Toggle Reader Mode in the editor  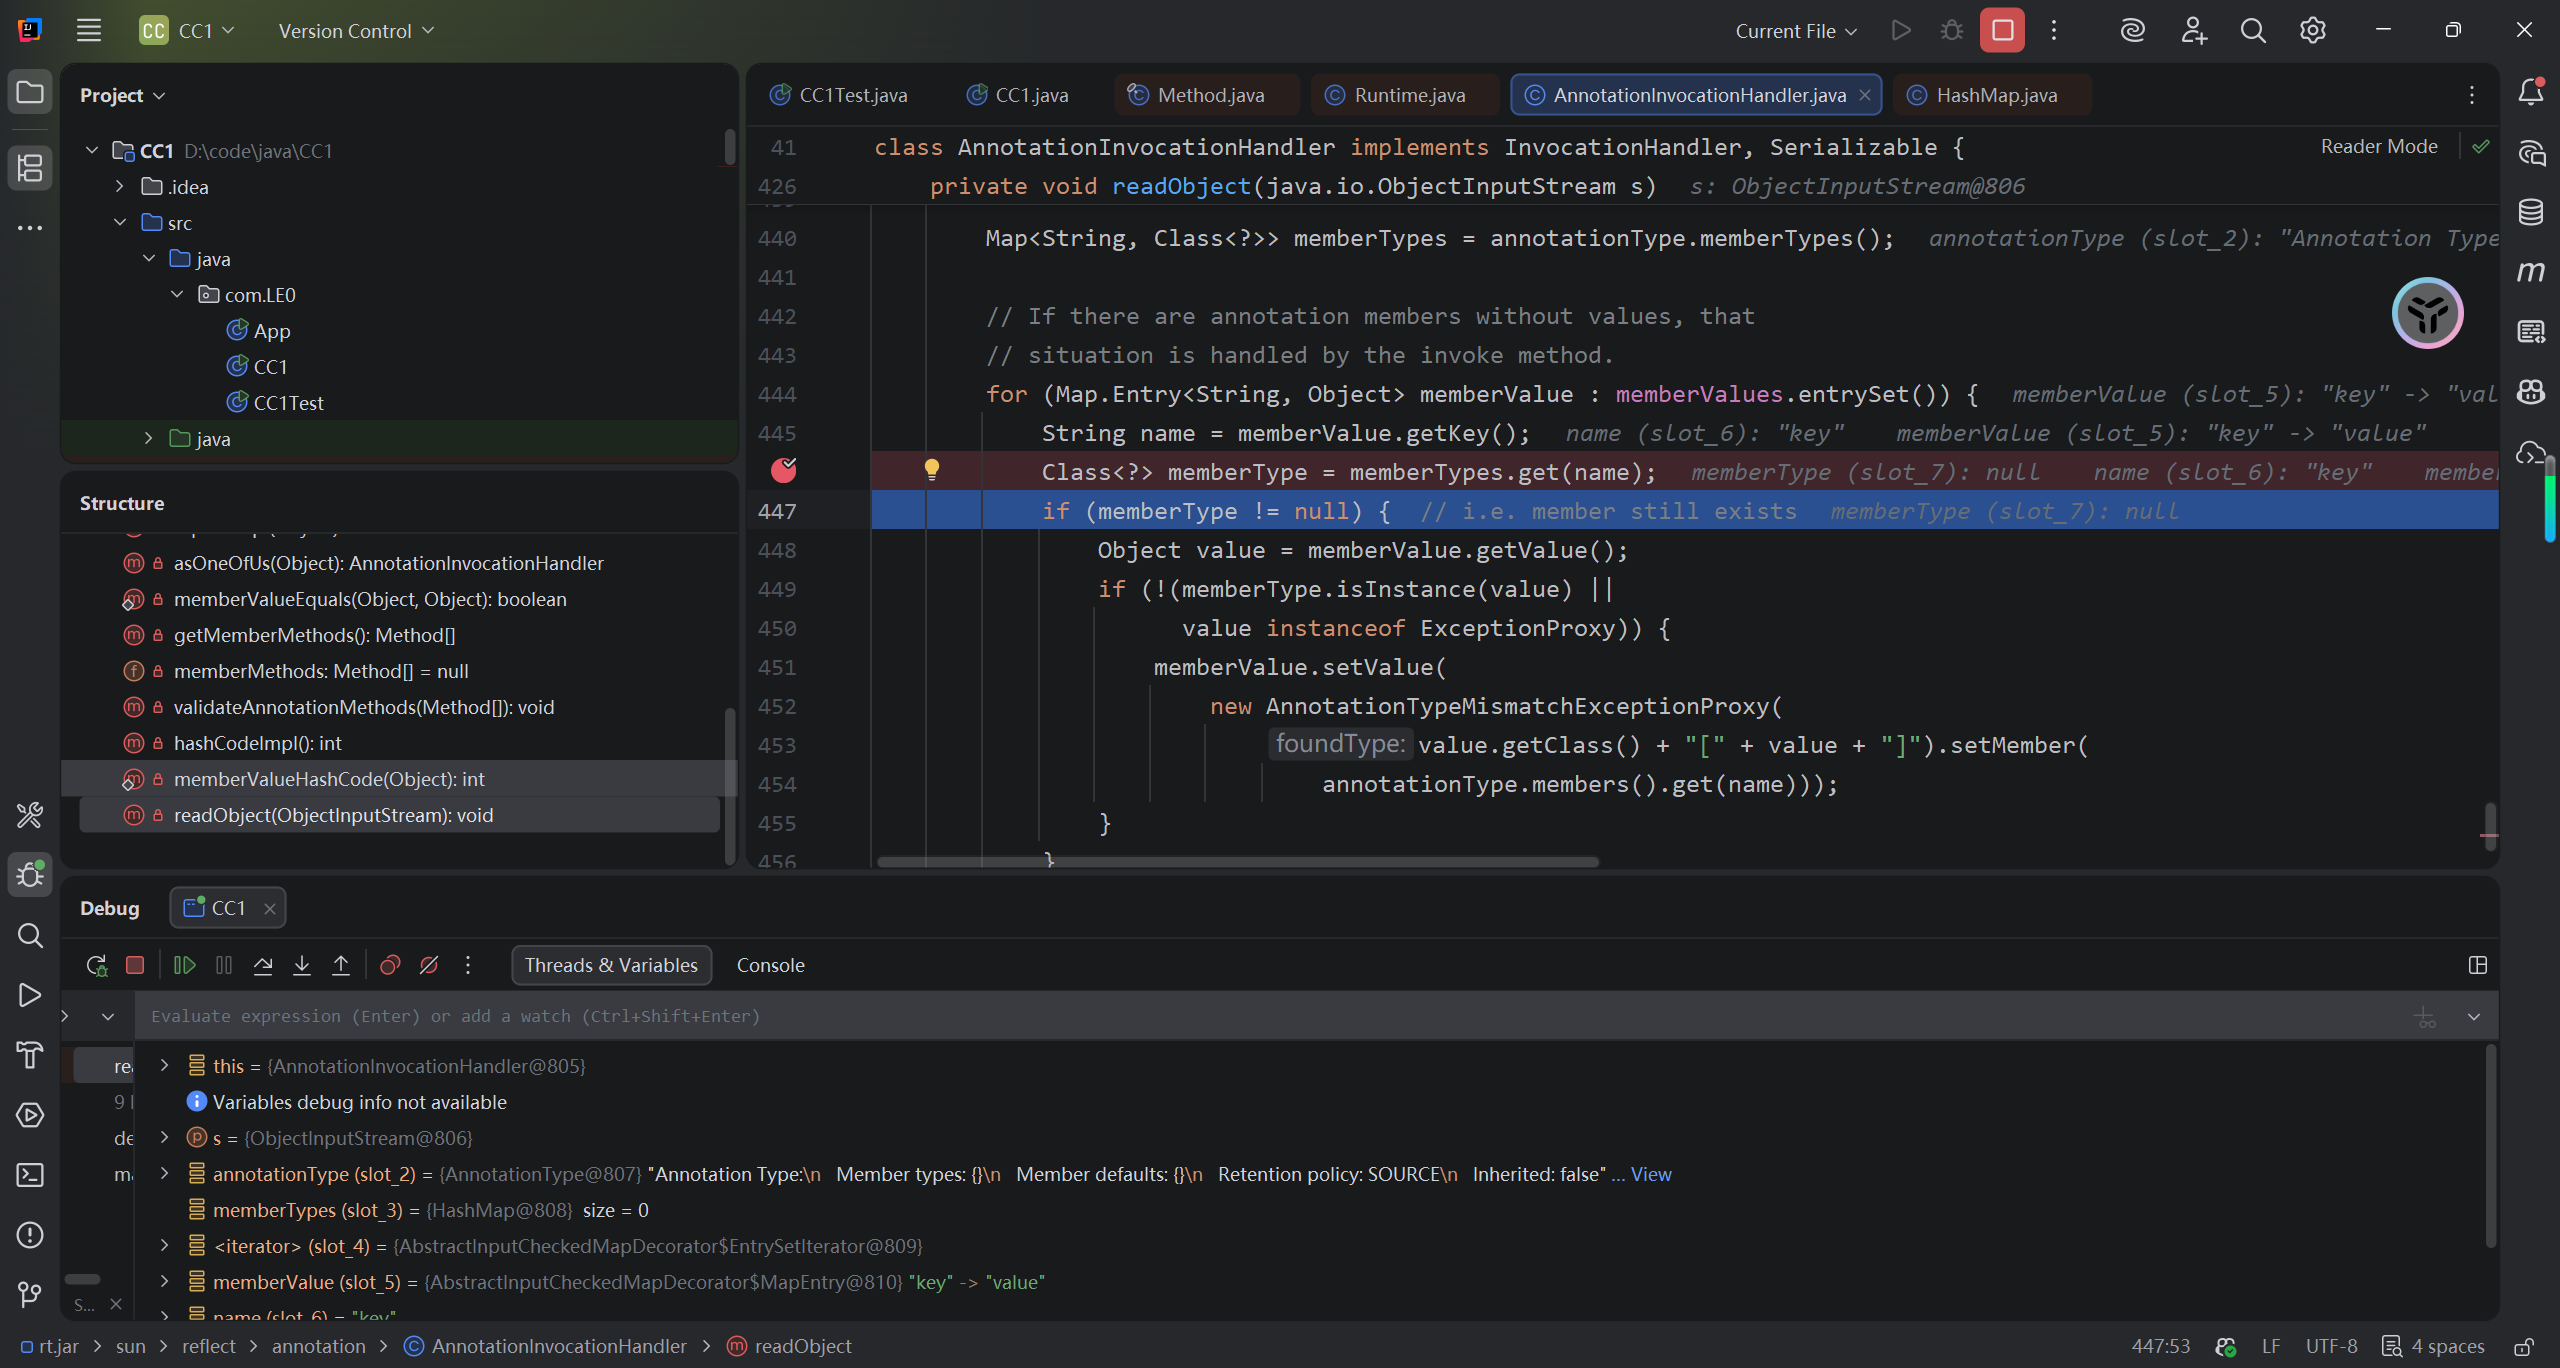2379,146
